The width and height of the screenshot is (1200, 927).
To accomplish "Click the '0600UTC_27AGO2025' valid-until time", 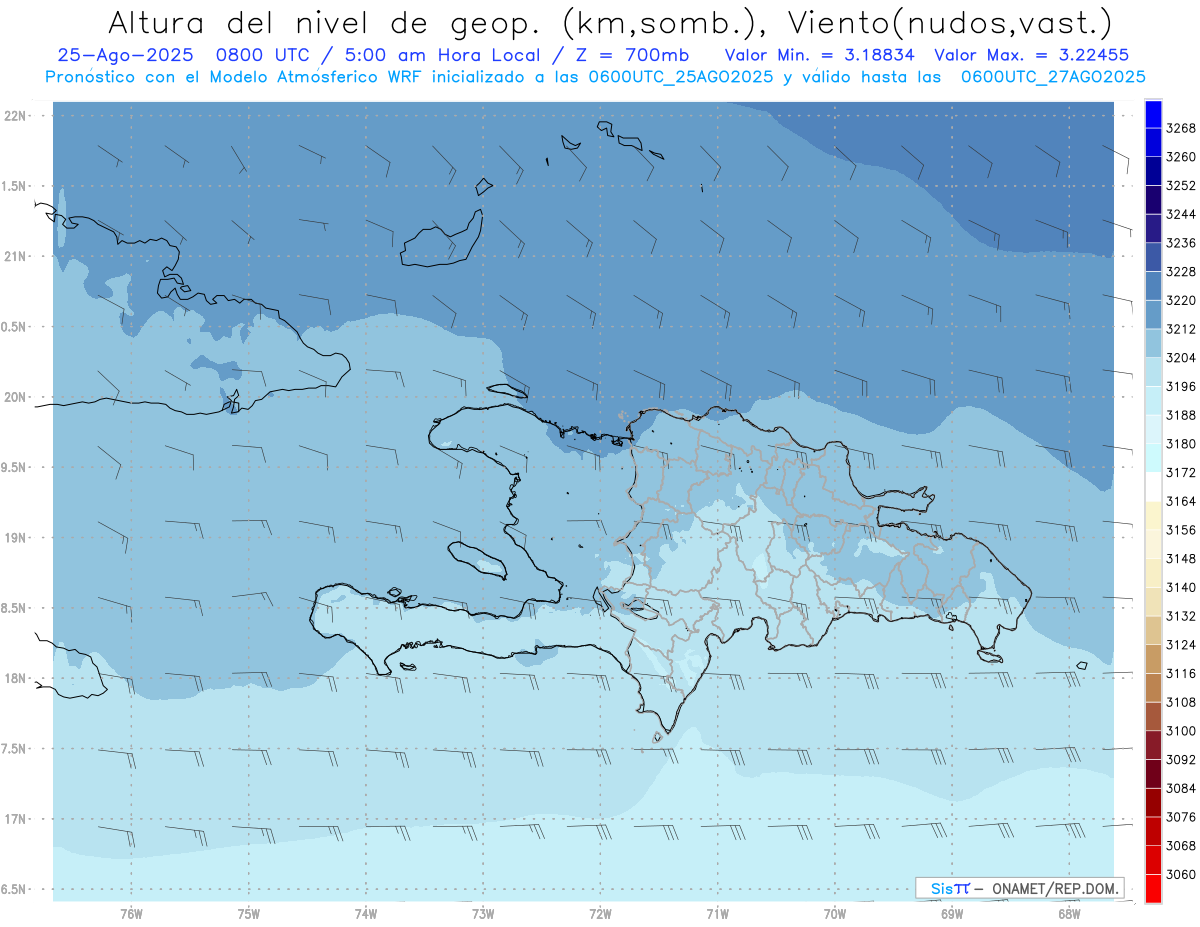I will pos(1053,77).
